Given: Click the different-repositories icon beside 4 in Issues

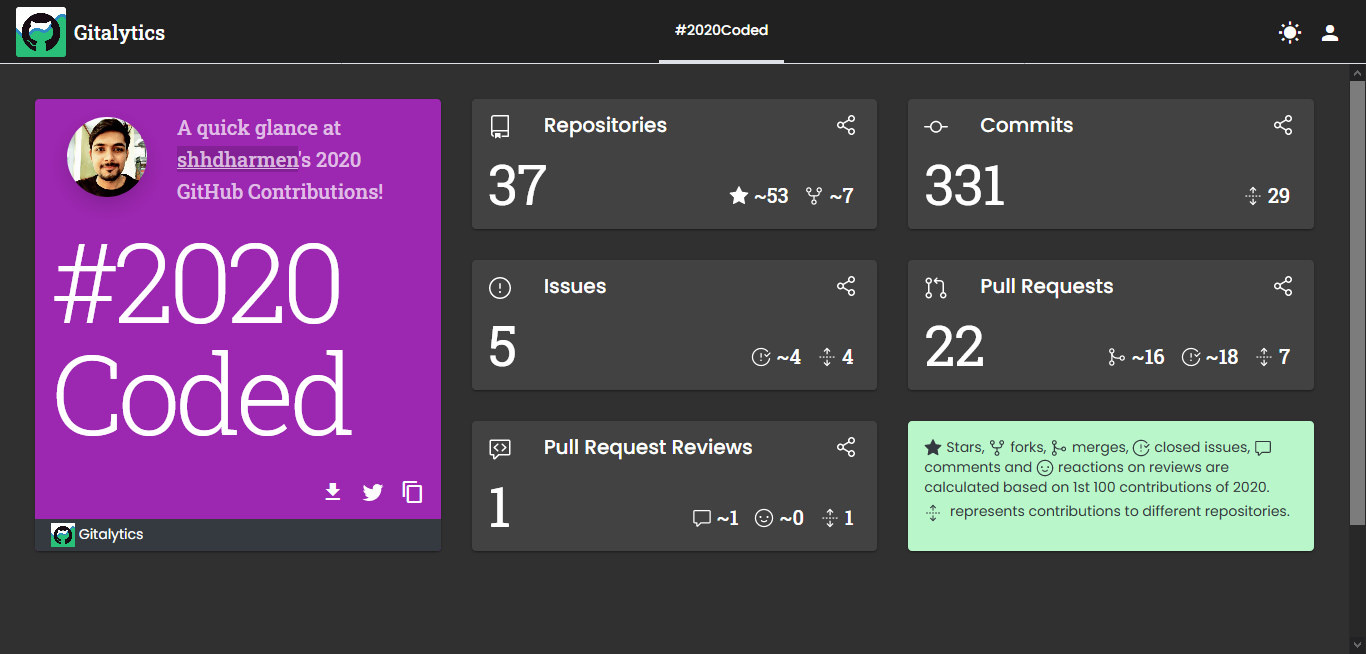Looking at the screenshot, I should click(827, 357).
